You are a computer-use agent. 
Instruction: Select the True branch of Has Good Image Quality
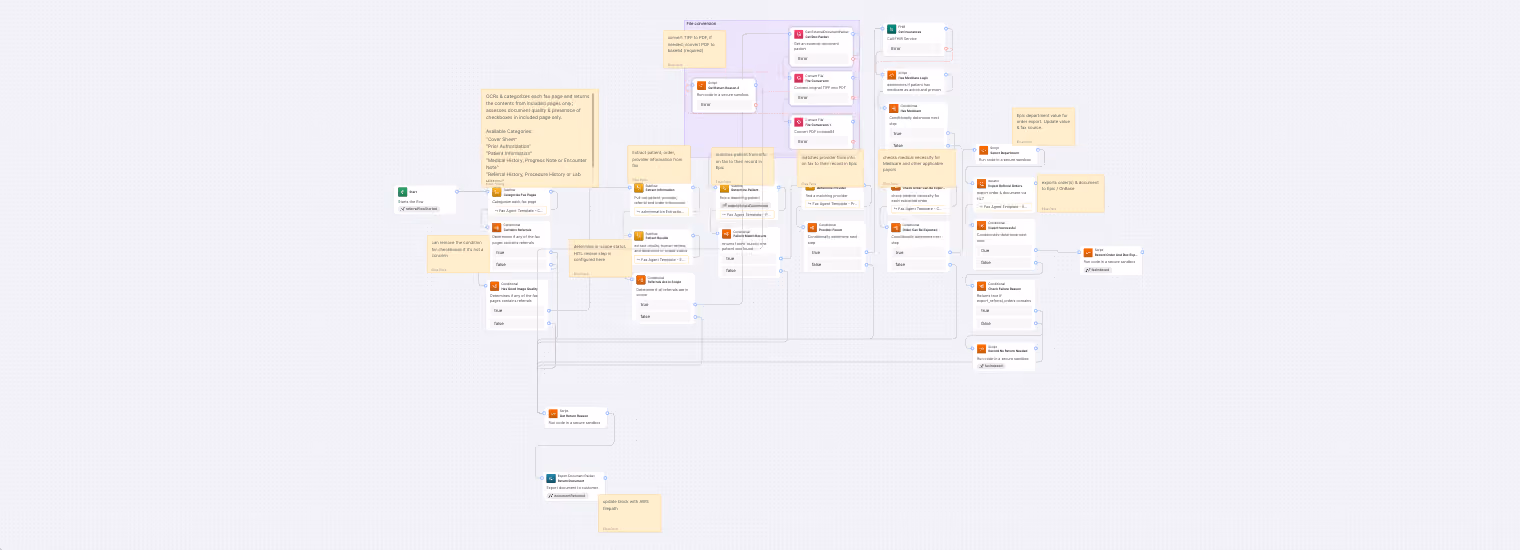point(518,310)
